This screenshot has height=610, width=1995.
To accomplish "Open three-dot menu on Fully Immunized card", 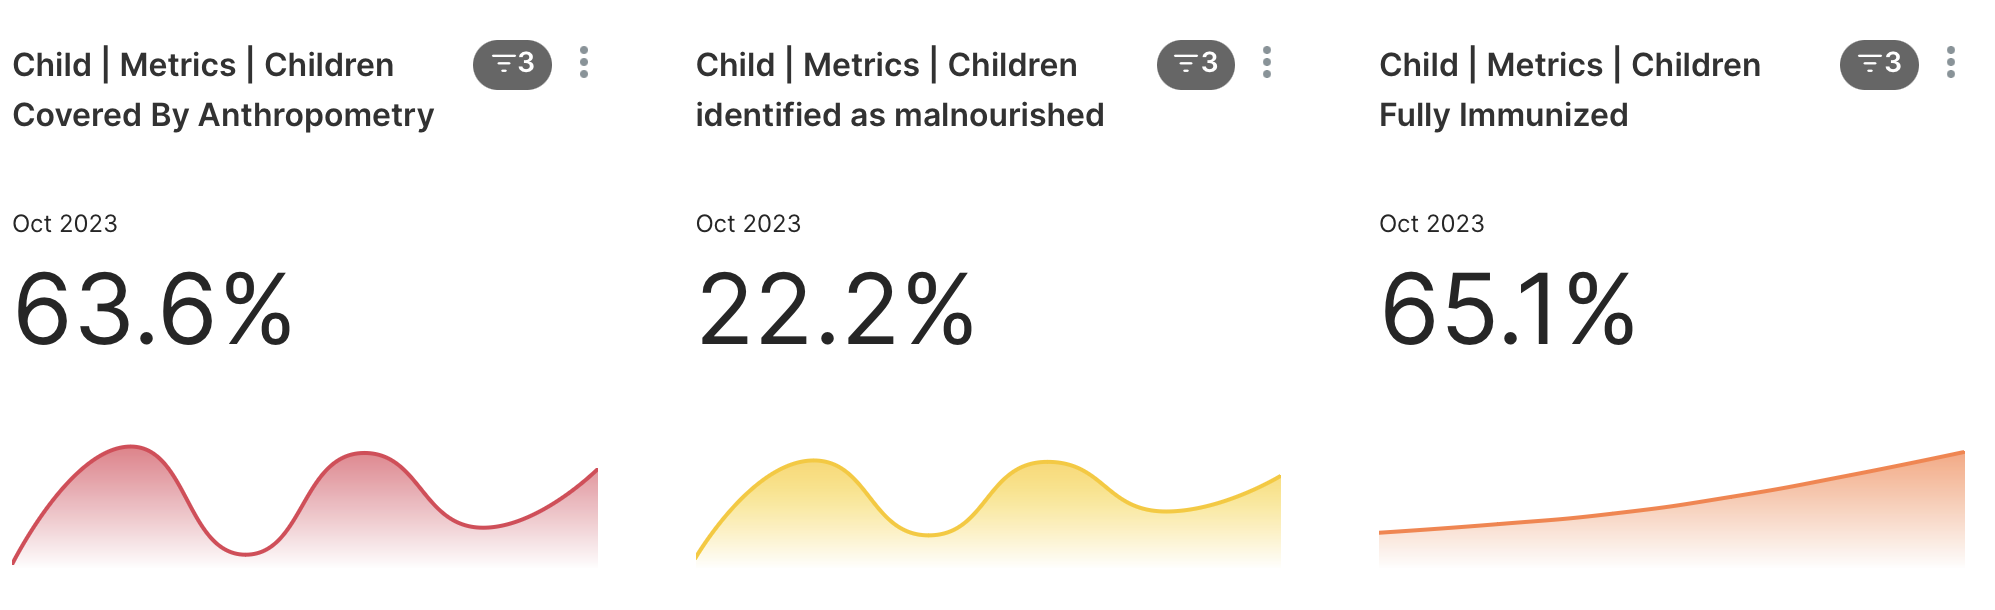I will pos(1950,63).
